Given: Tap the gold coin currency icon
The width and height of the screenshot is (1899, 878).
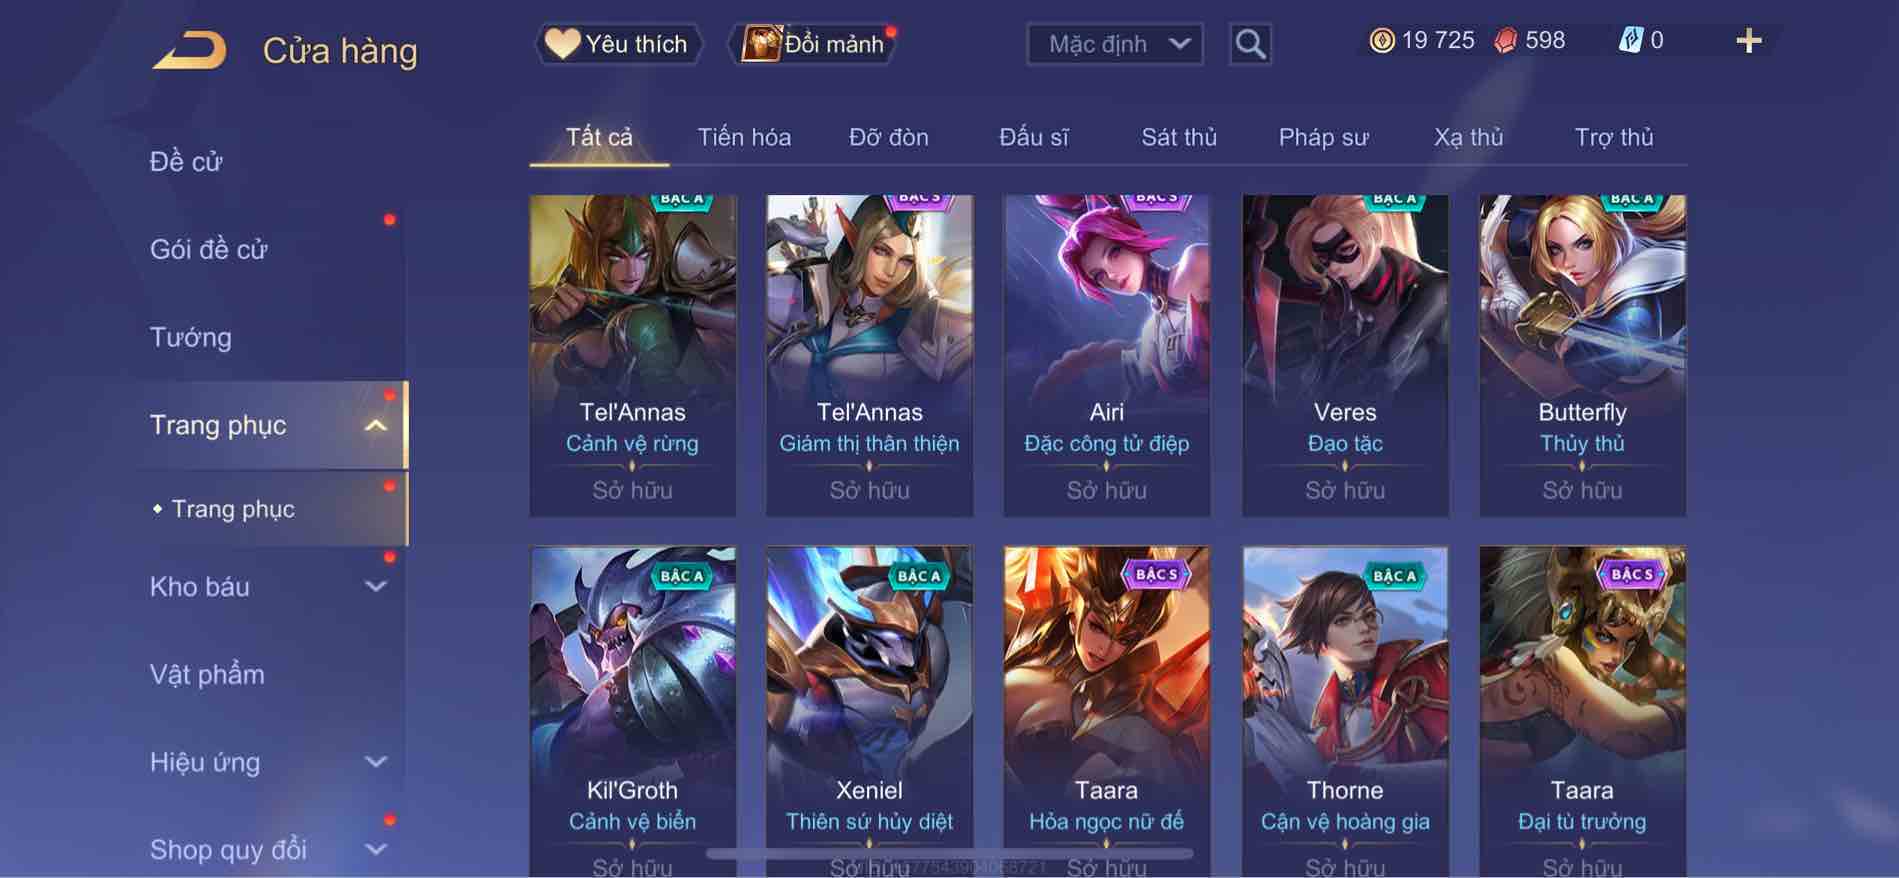Looking at the screenshot, I should (1381, 41).
